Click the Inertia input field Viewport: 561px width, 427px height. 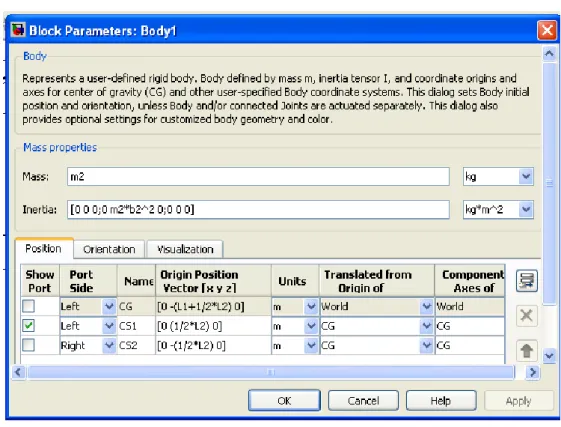click(x=258, y=209)
